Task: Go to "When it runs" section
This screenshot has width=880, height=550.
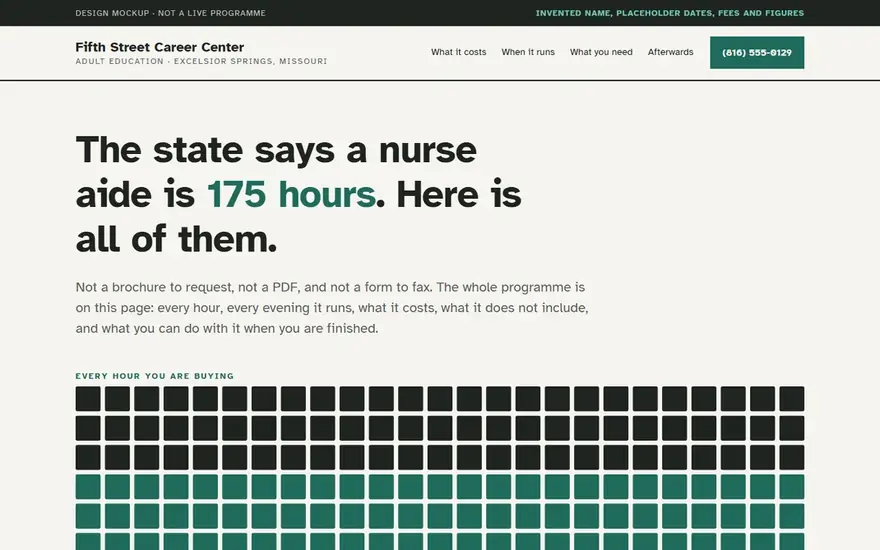Action: (528, 52)
